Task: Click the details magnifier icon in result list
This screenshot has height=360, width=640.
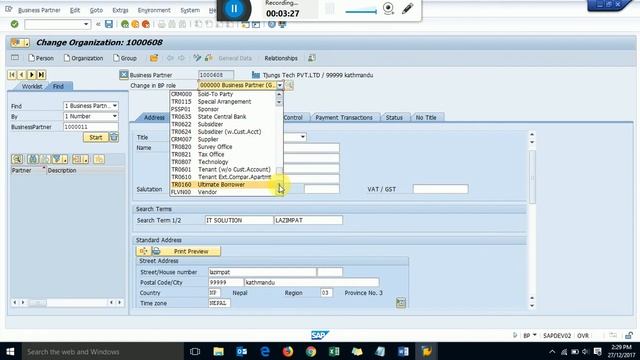Action: (x=17, y=159)
